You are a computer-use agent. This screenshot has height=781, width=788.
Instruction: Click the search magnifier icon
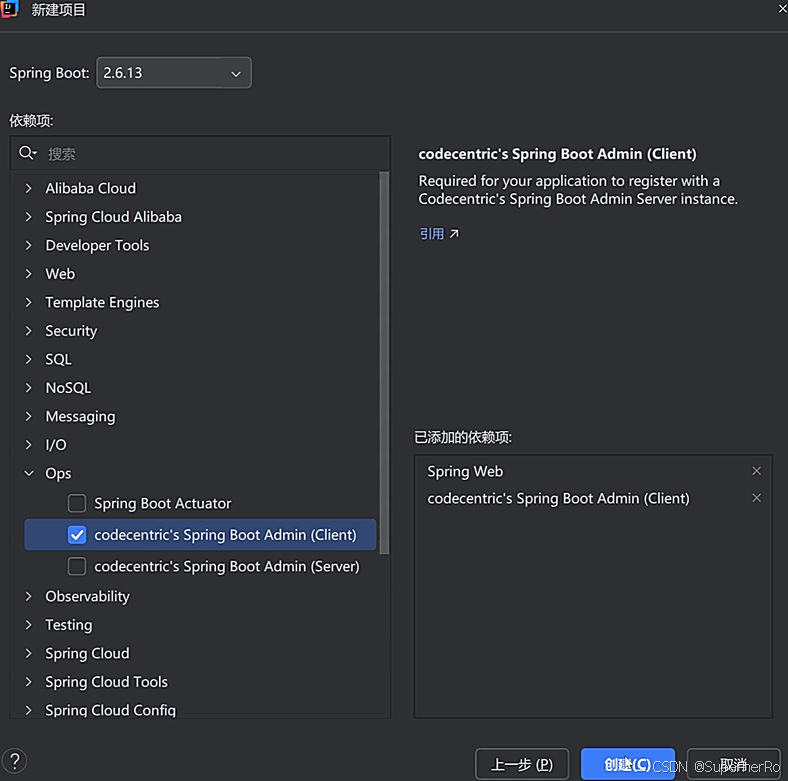point(27,153)
